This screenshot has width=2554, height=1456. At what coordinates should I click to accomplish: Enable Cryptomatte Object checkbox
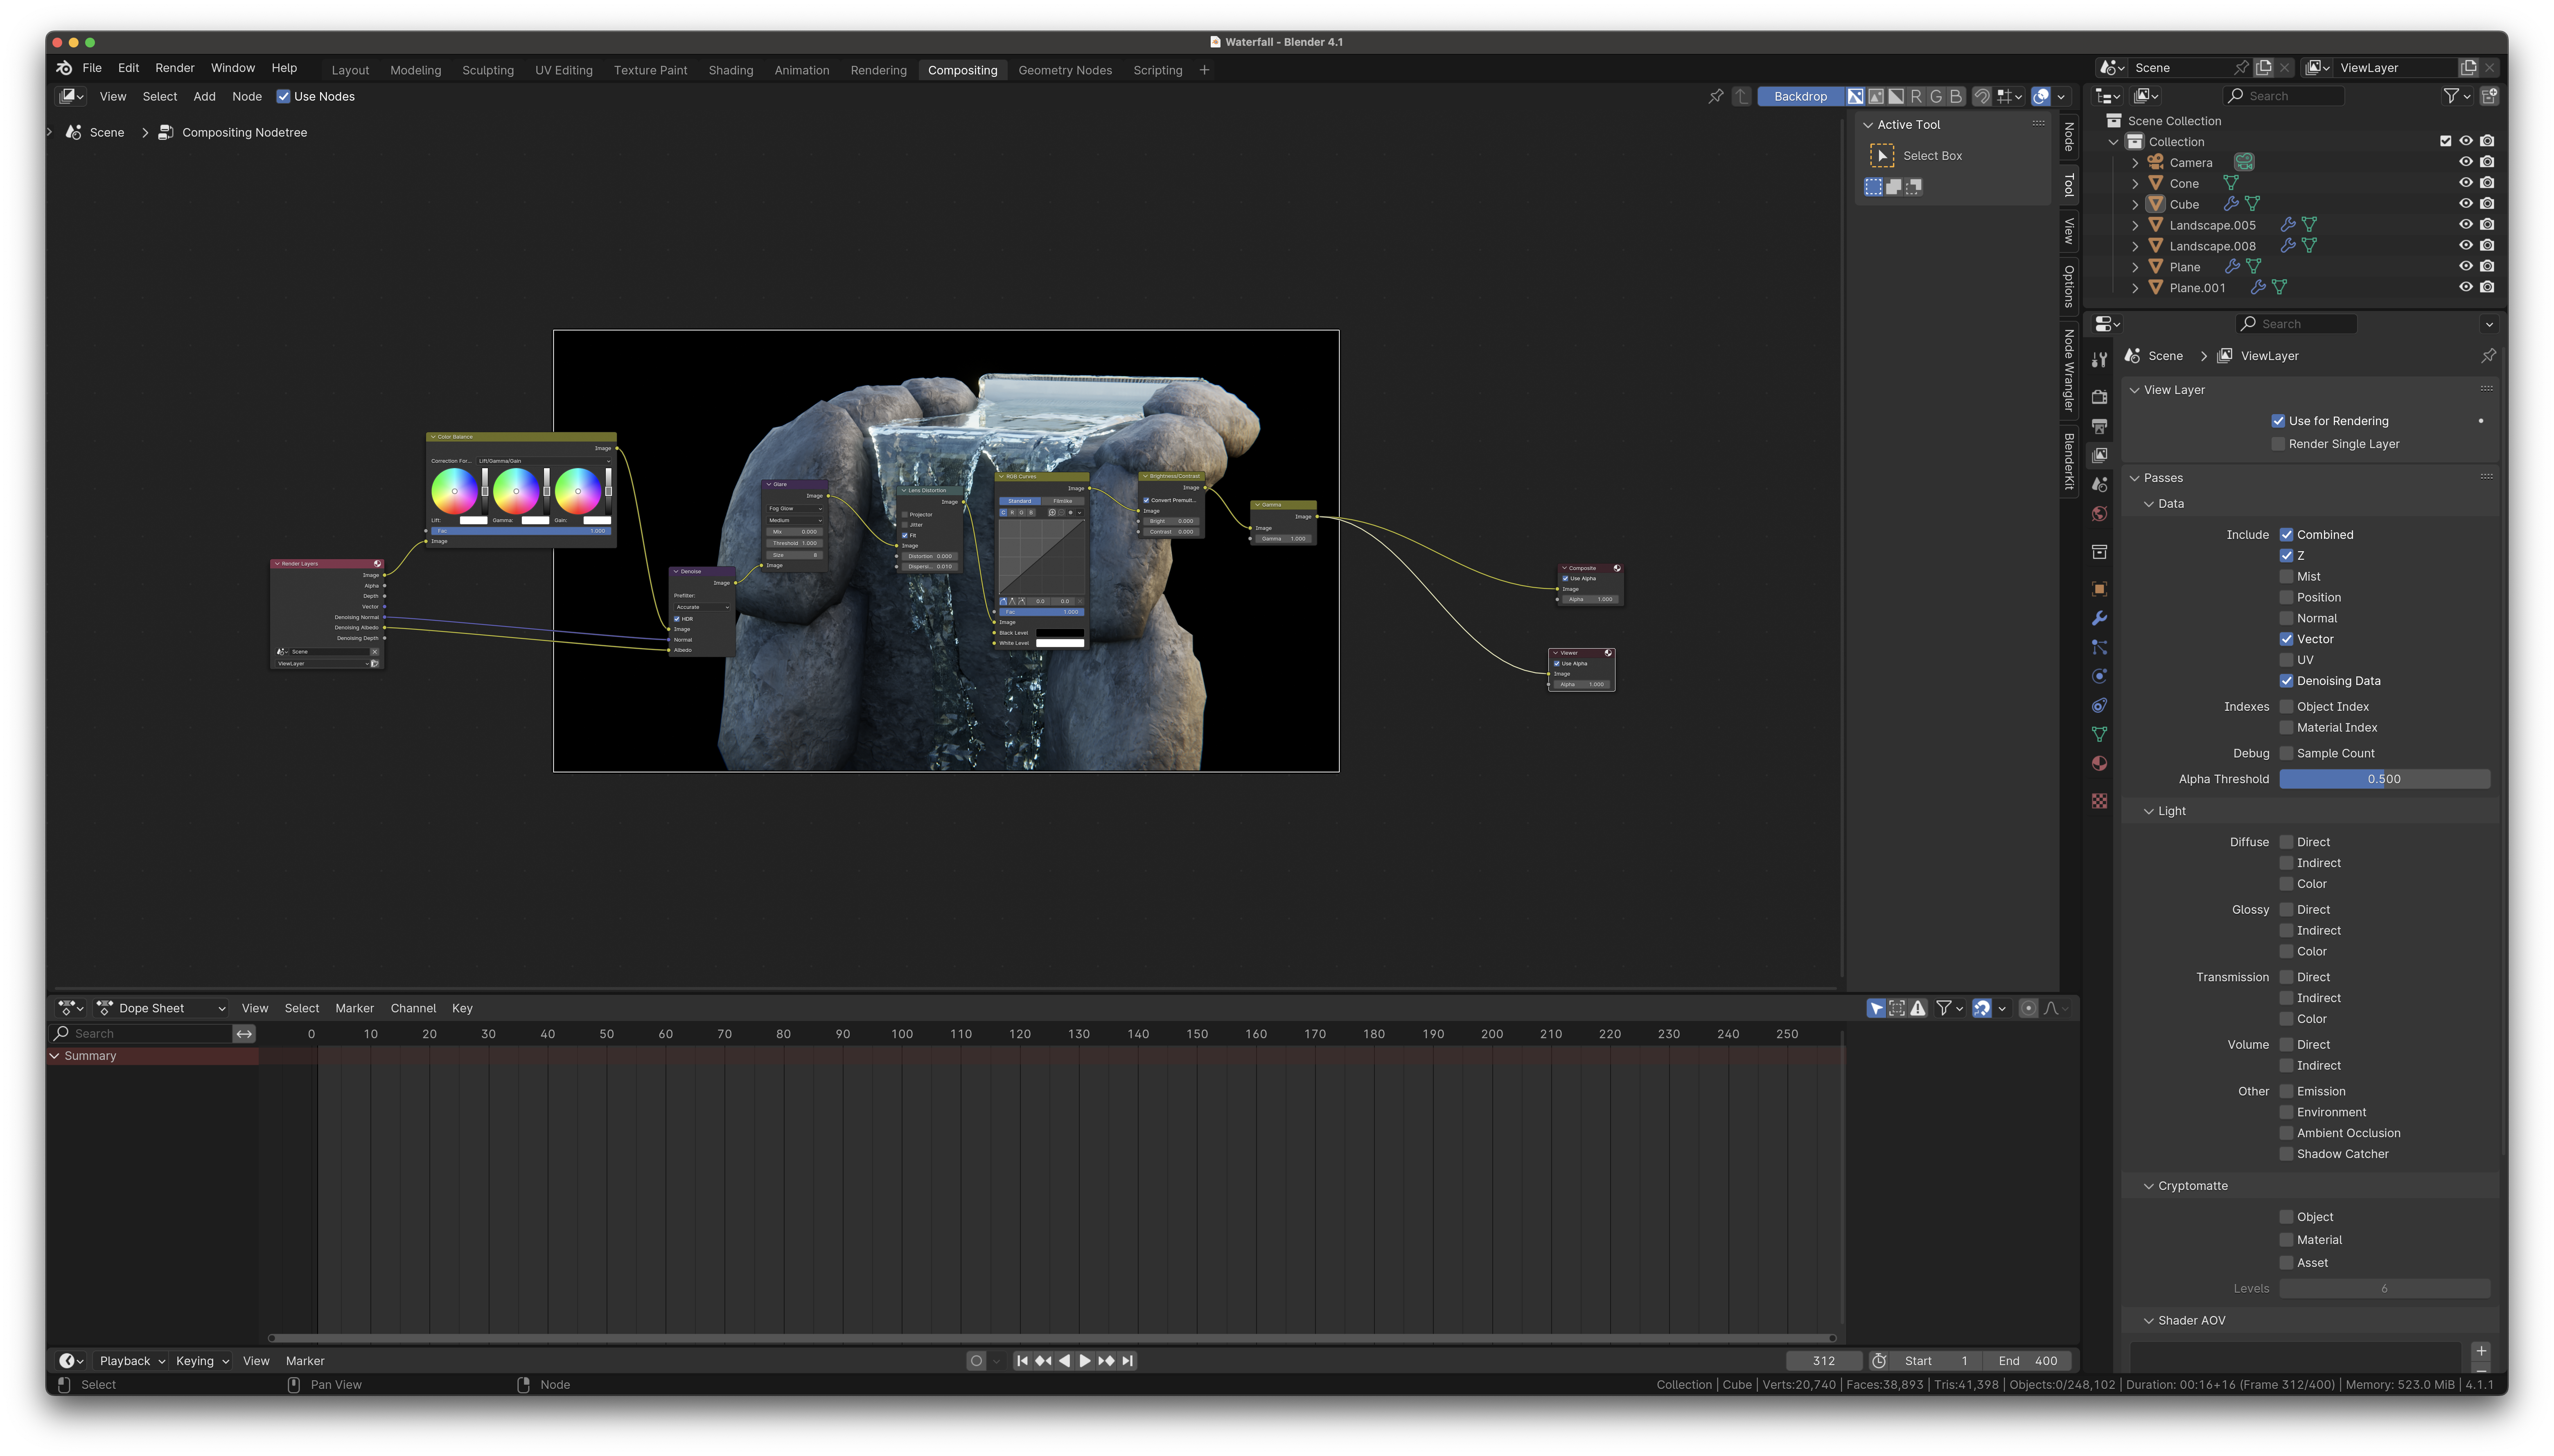(x=2286, y=1217)
